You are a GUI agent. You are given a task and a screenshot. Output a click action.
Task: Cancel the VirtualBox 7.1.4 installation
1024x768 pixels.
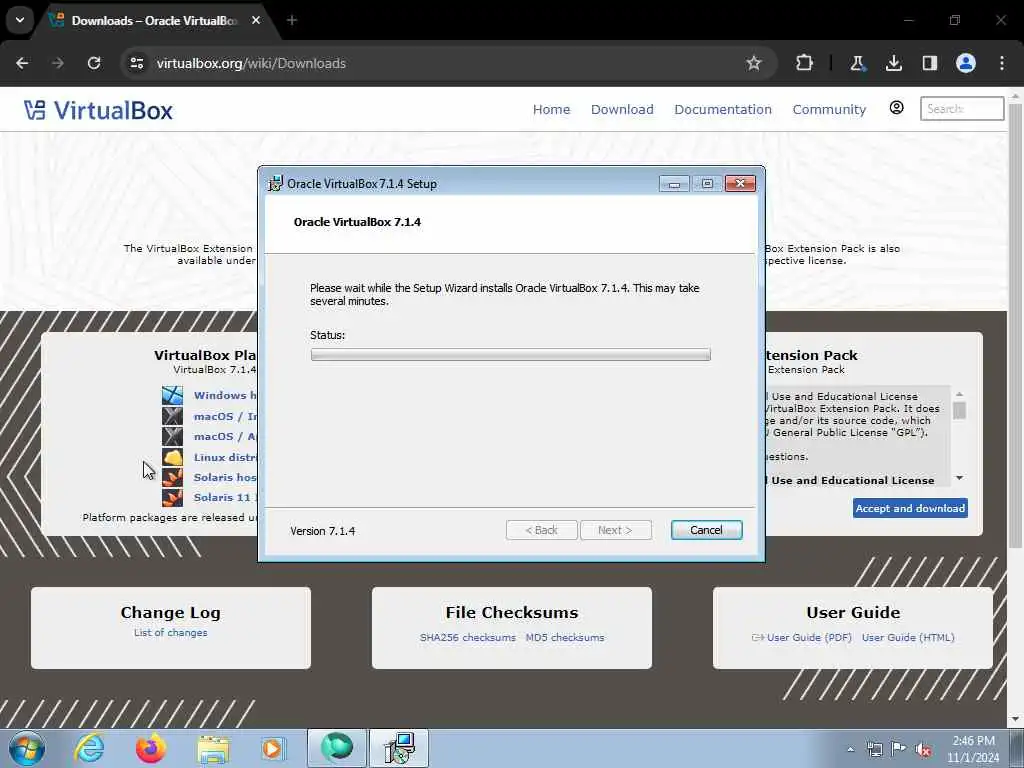[706, 530]
